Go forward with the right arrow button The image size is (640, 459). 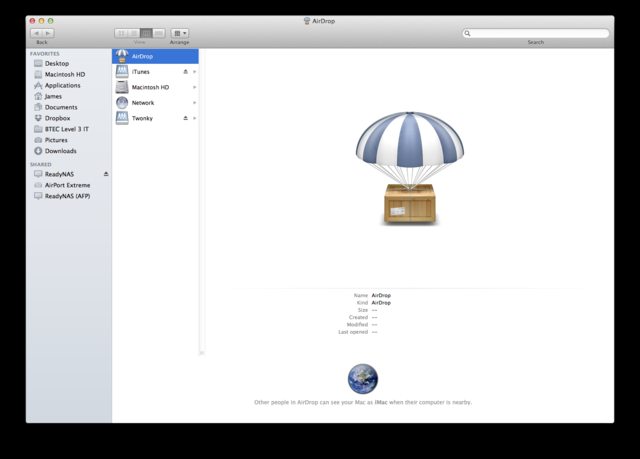point(48,33)
